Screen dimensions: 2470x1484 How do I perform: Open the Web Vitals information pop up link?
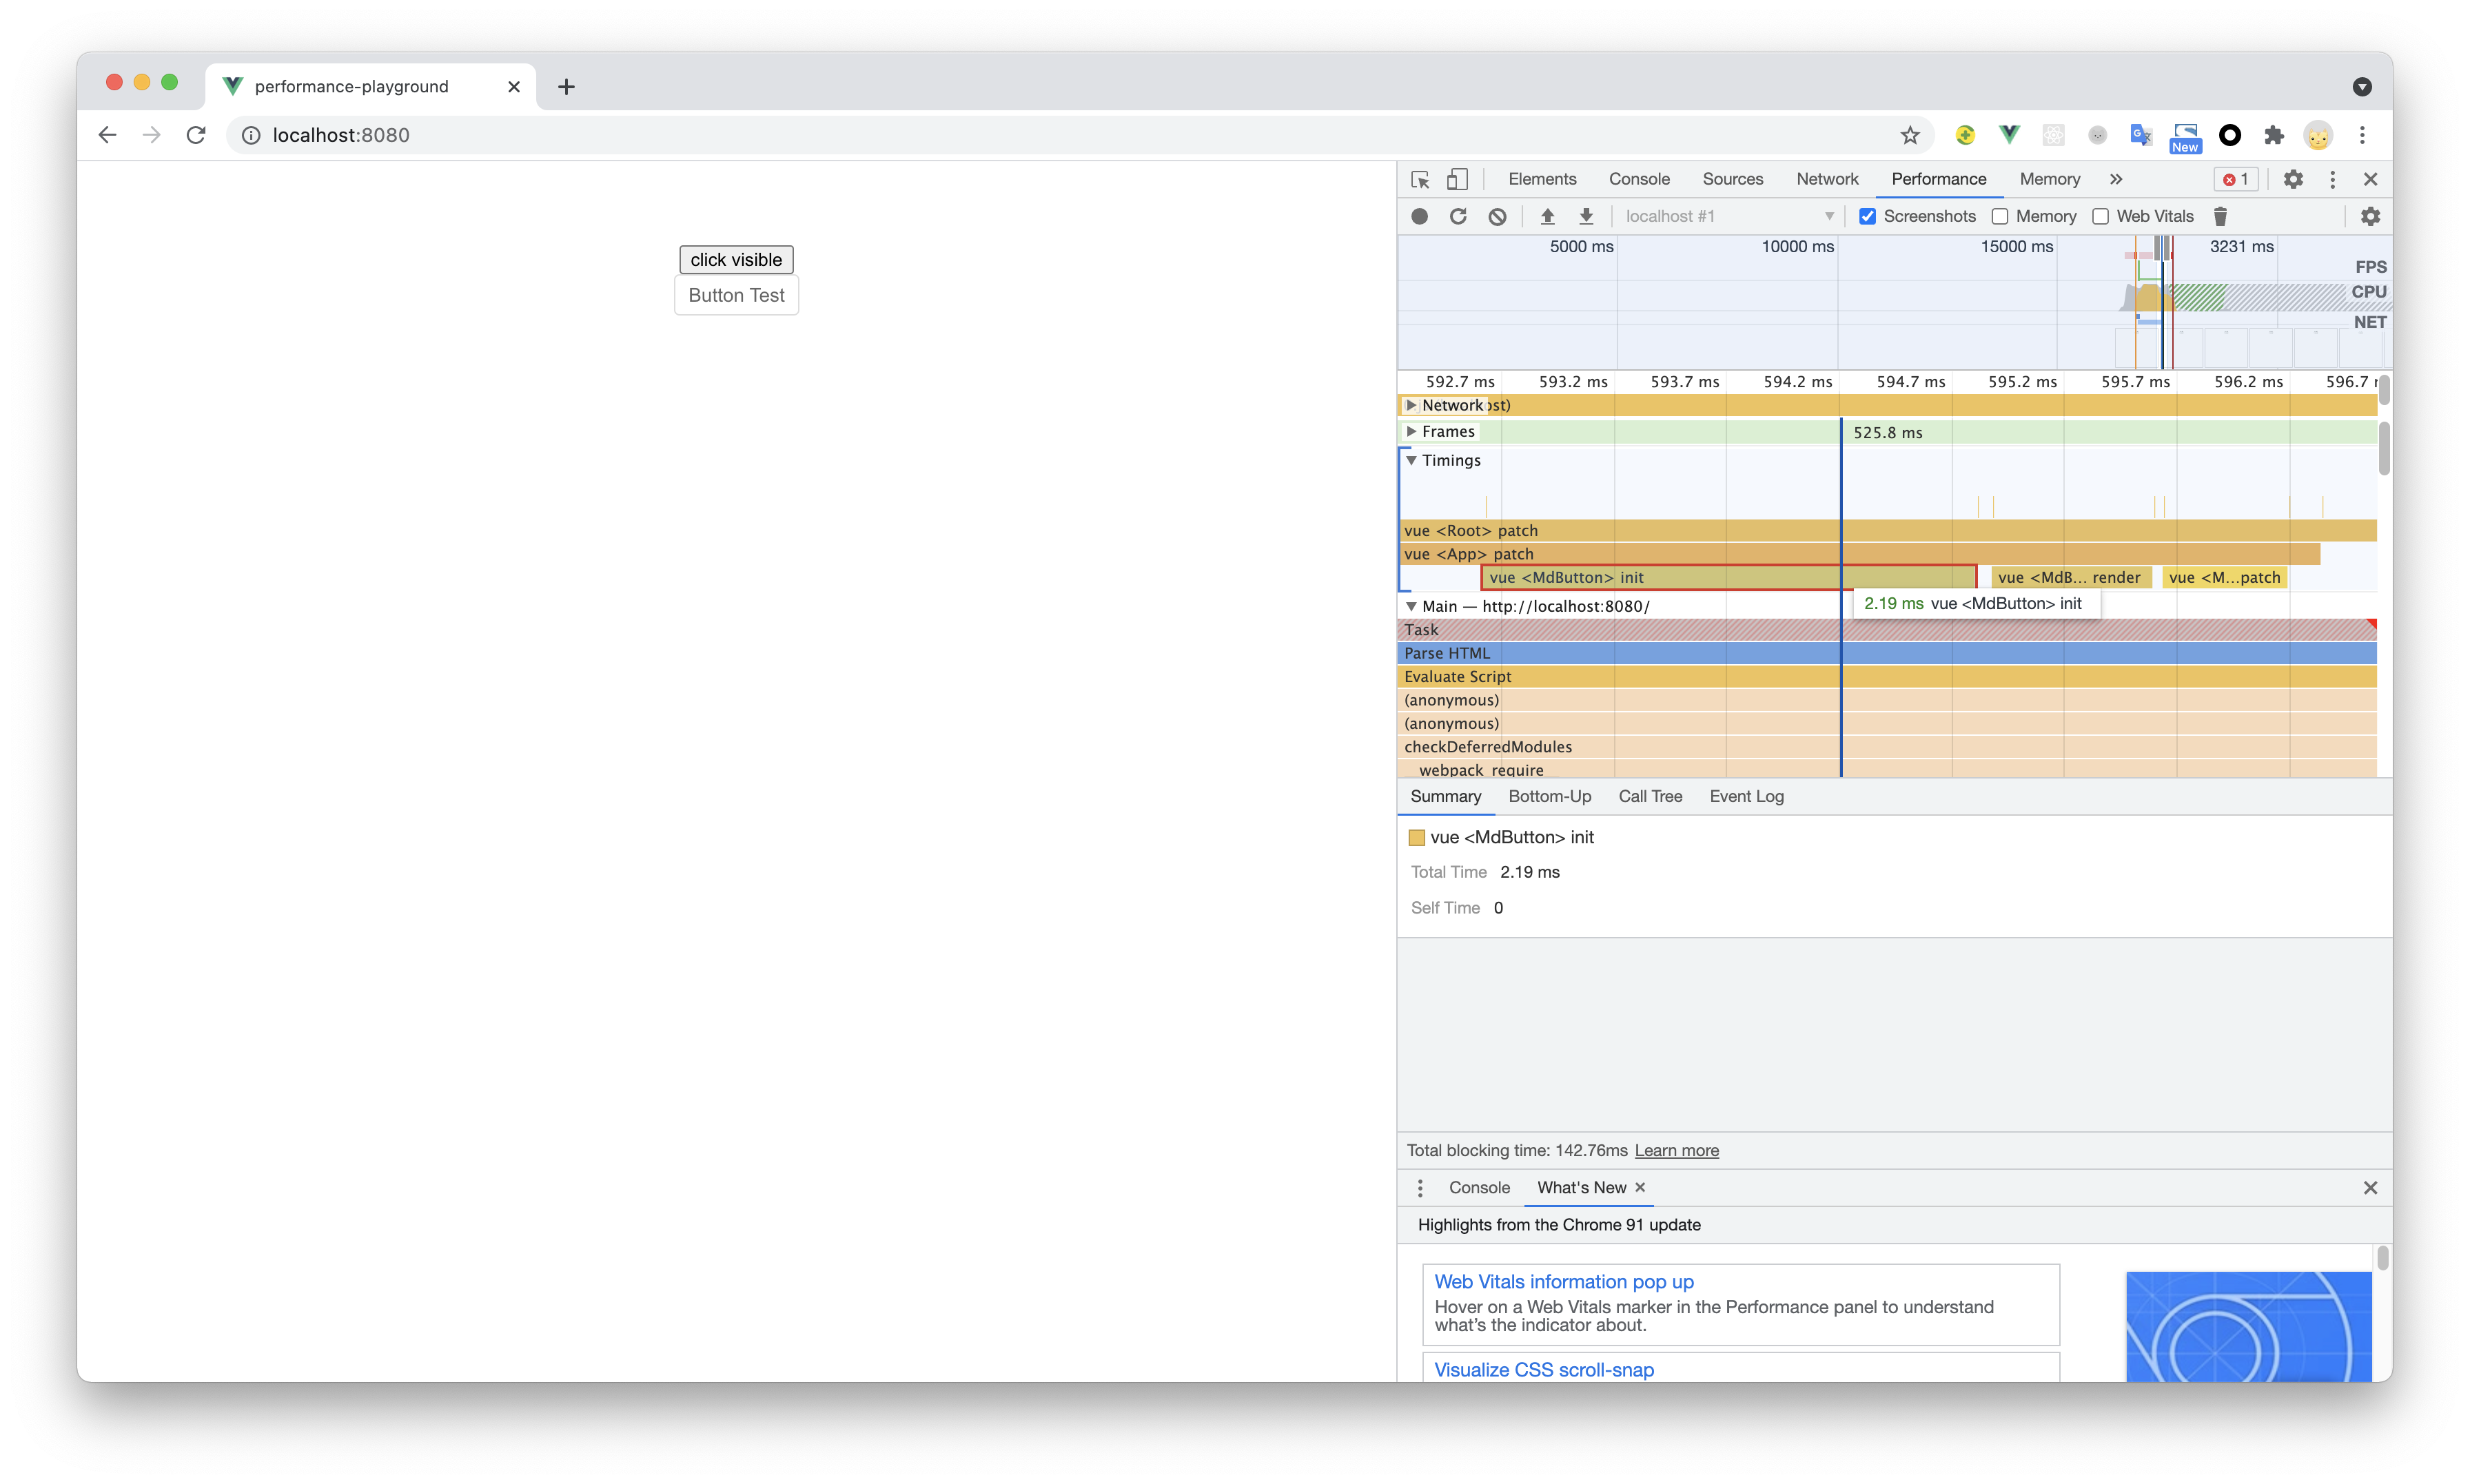(1564, 1281)
